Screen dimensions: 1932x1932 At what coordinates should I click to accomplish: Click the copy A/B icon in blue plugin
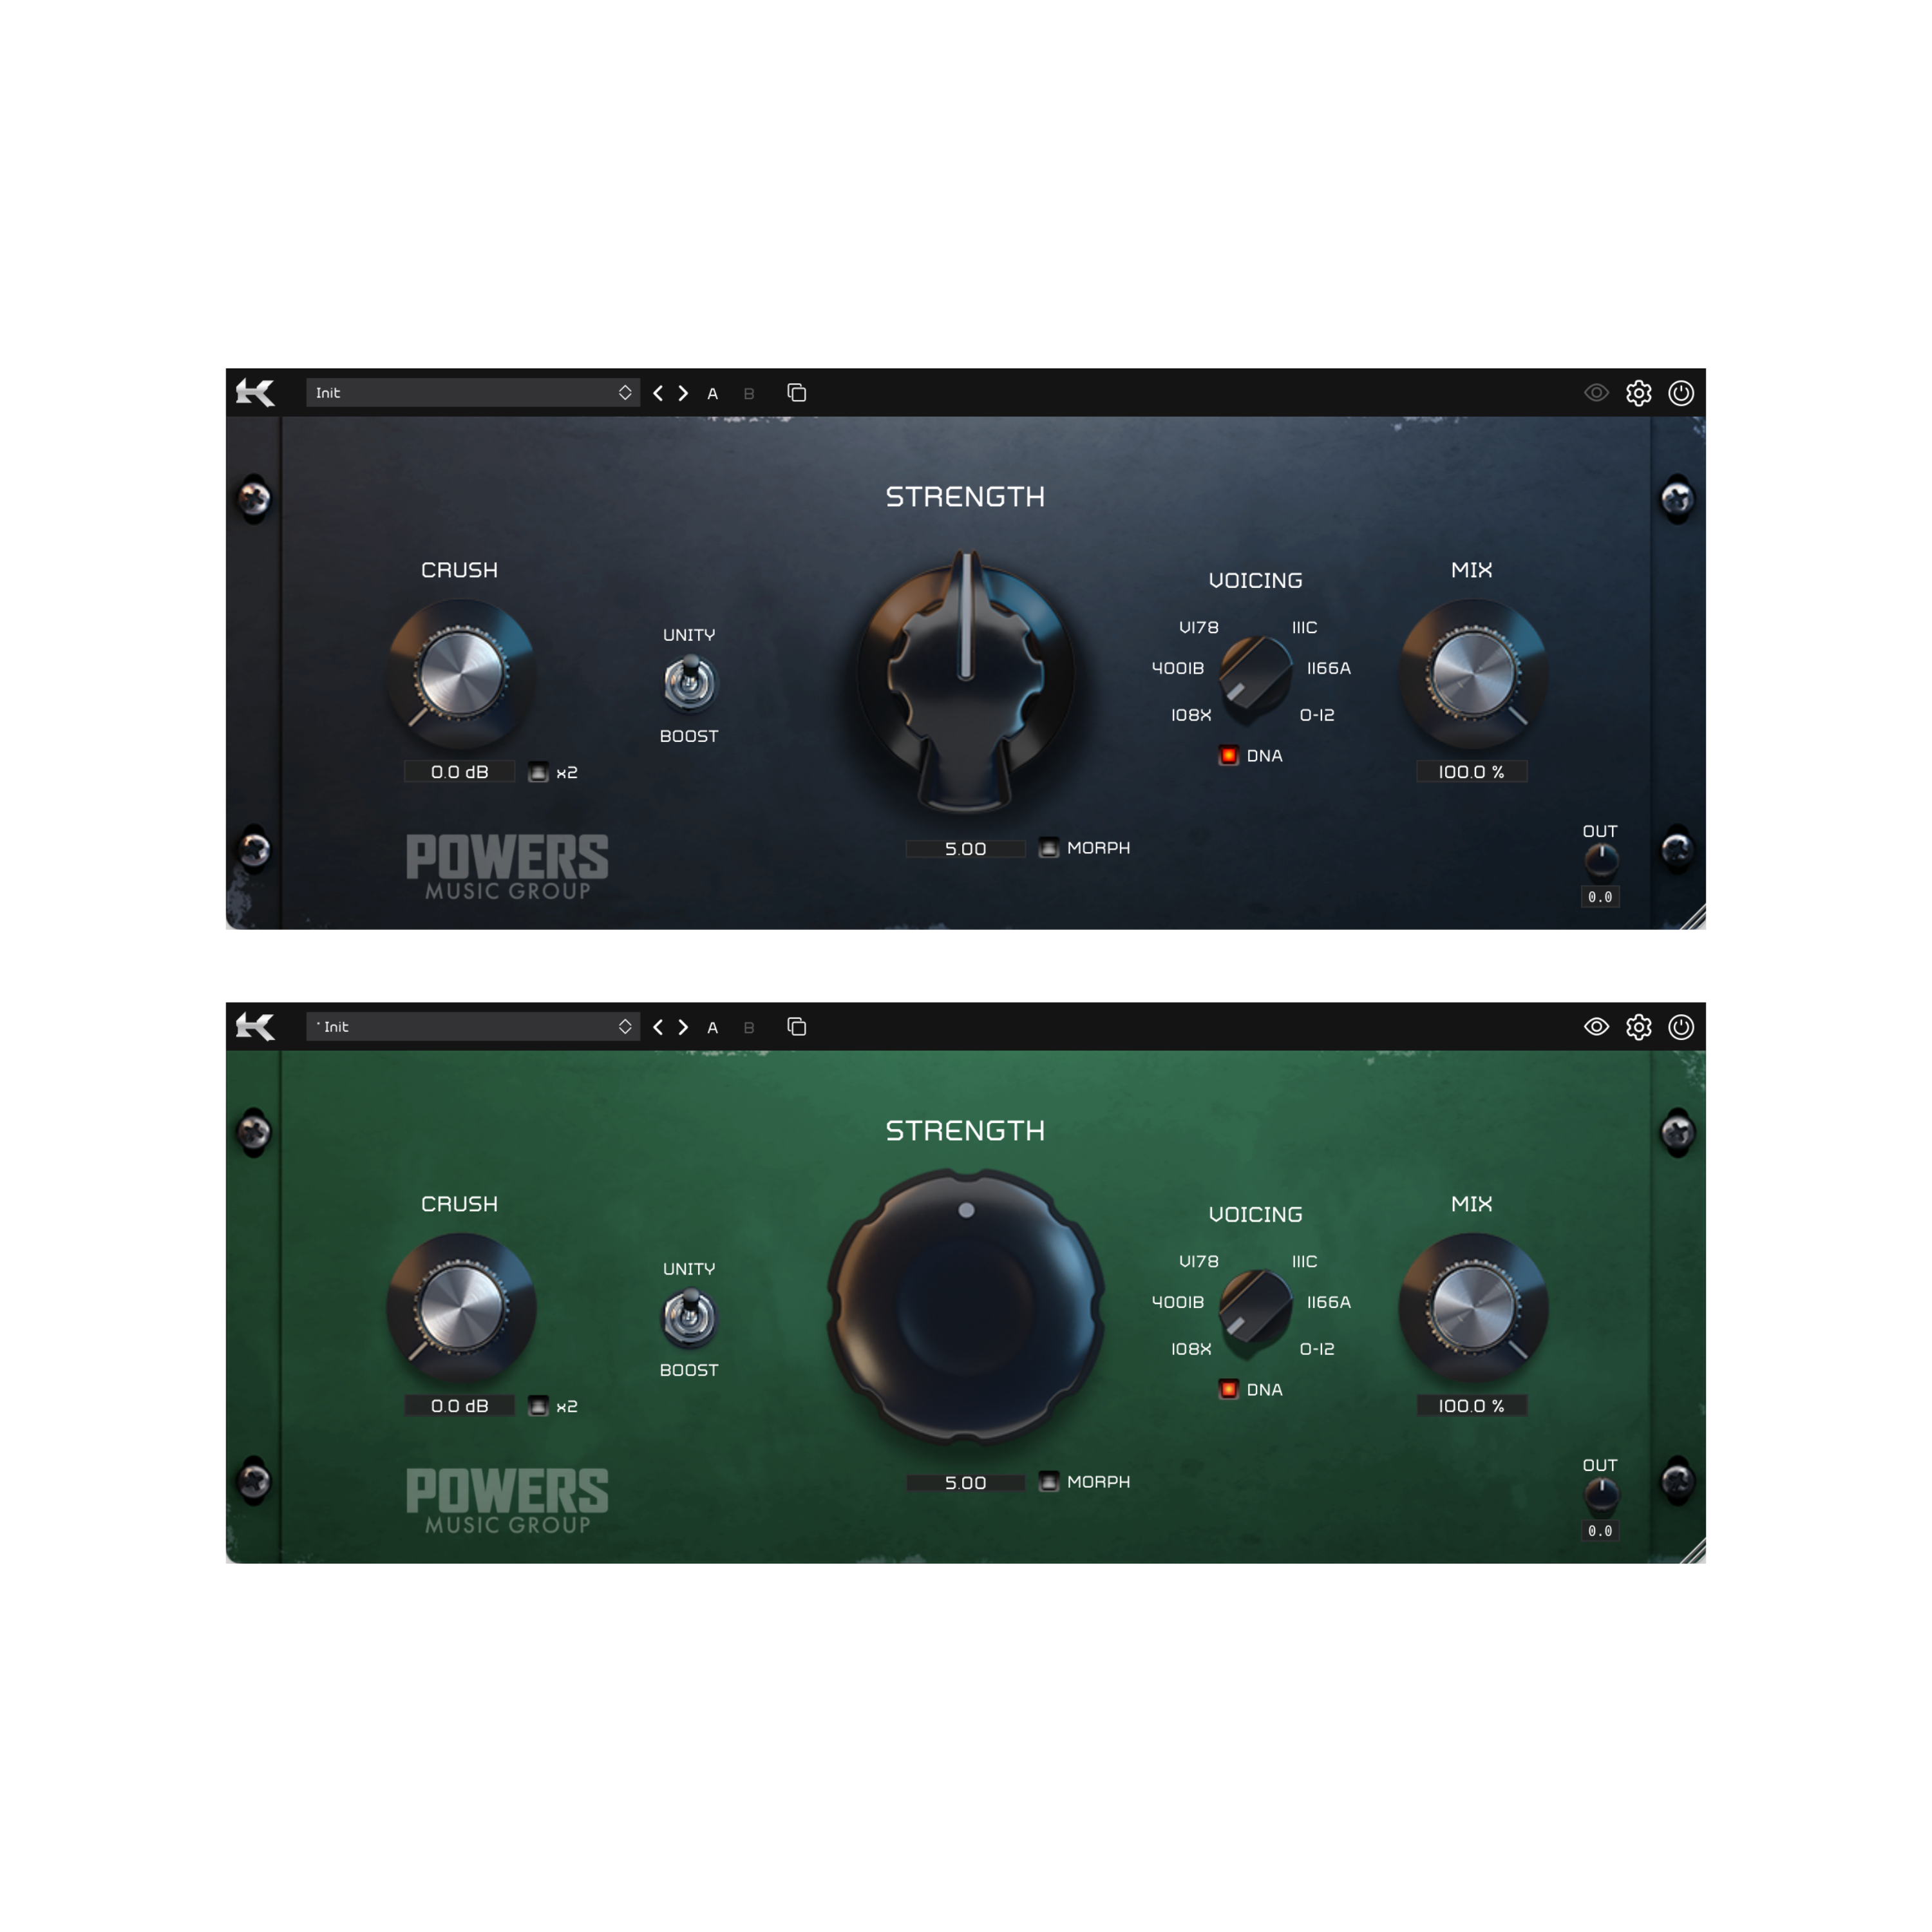(796, 393)
